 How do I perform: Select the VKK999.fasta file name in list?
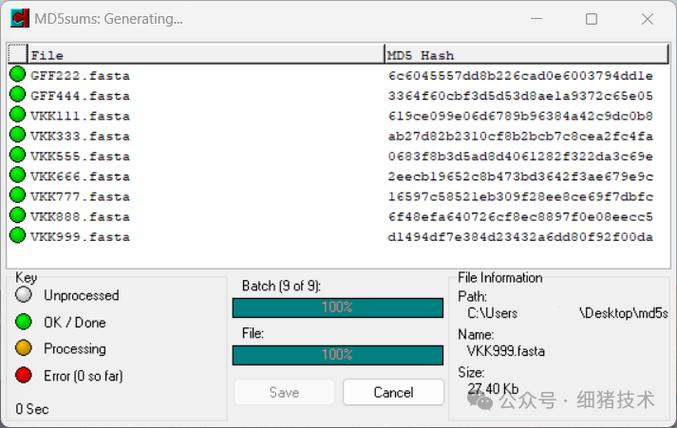[80, 237]
